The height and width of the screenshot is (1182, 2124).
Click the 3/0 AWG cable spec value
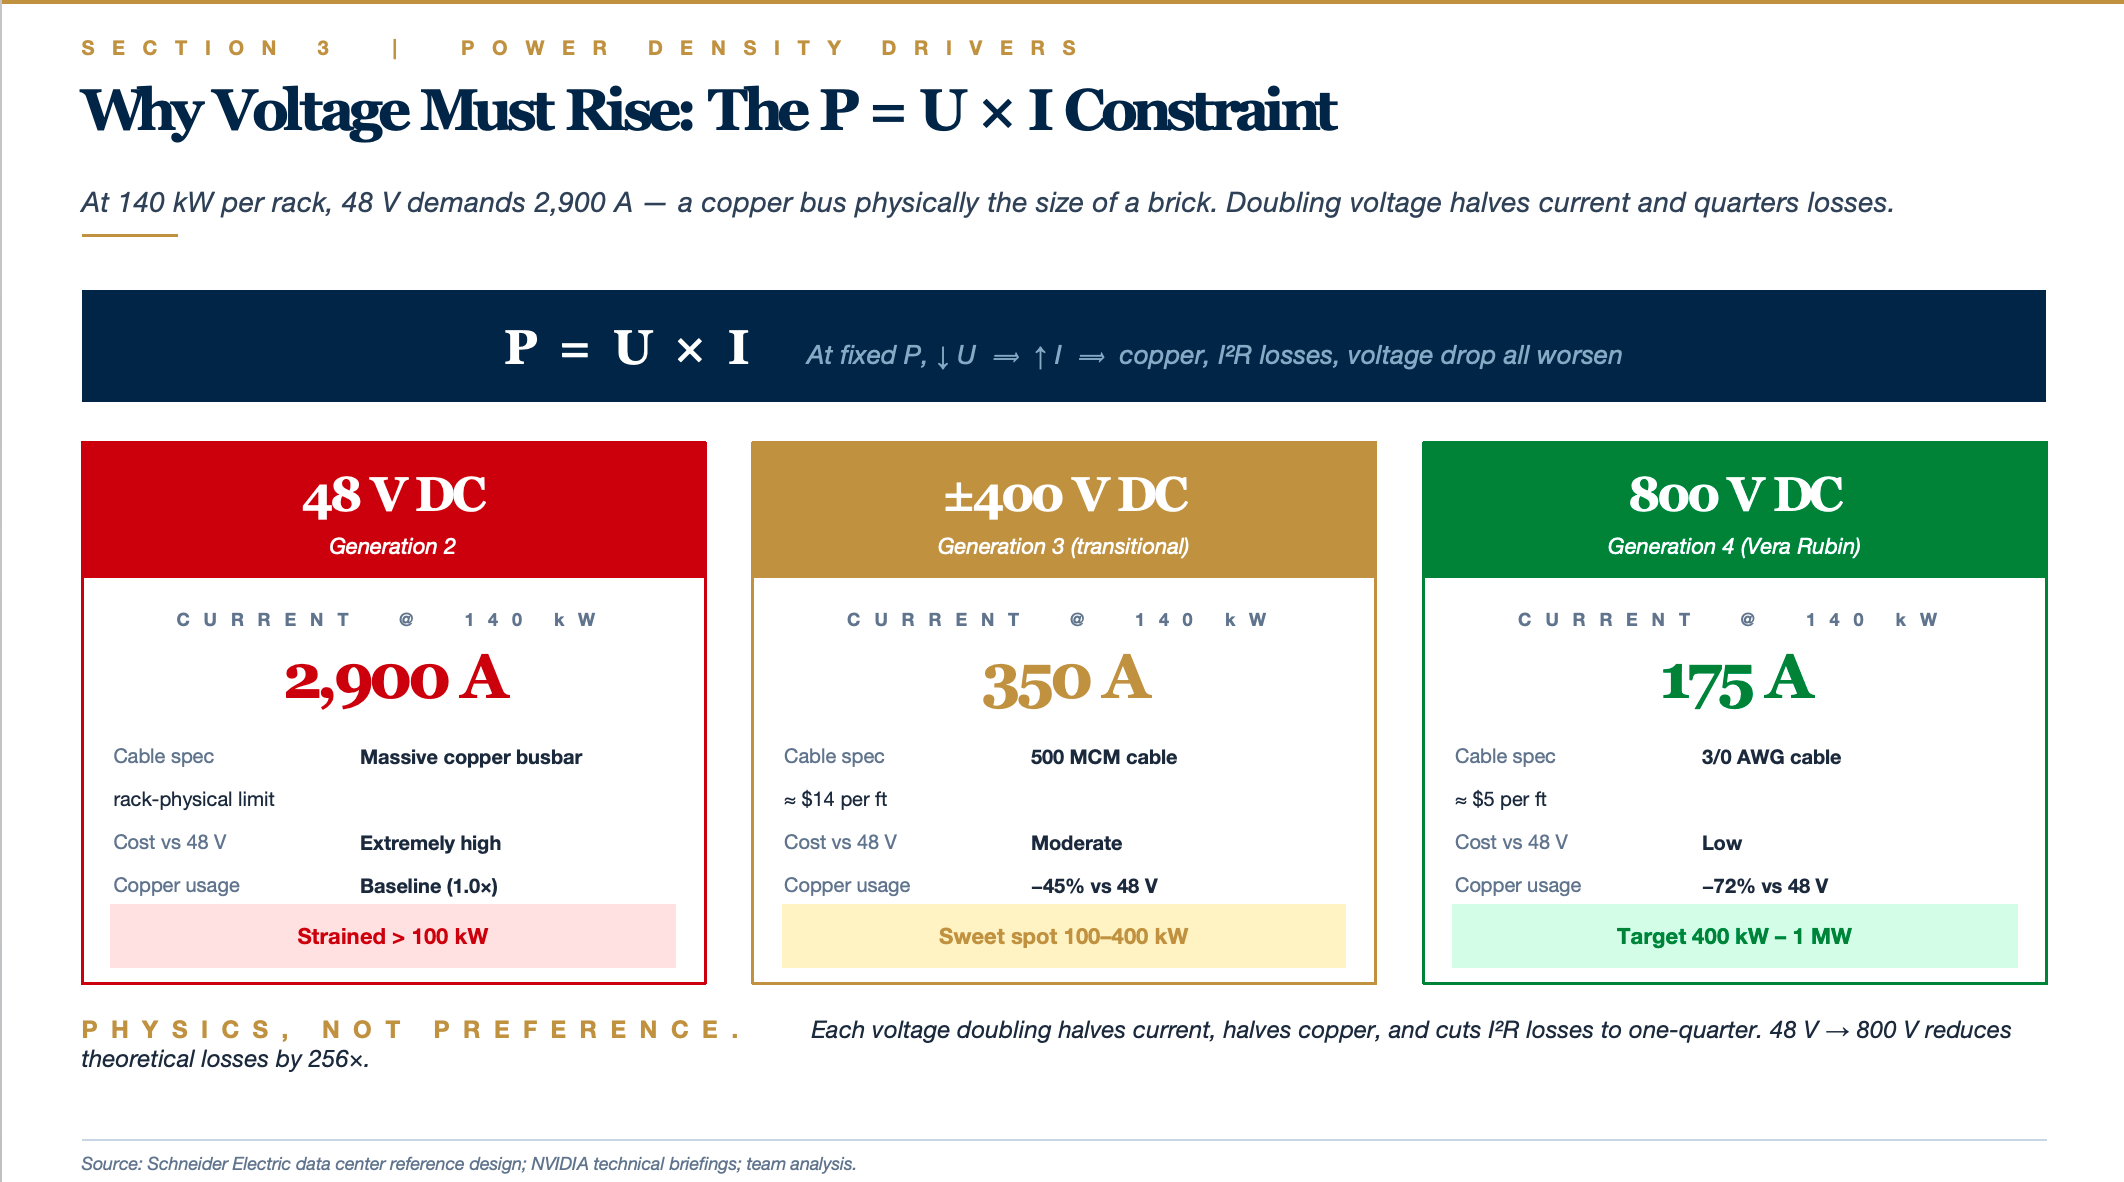click(1770, 758)
